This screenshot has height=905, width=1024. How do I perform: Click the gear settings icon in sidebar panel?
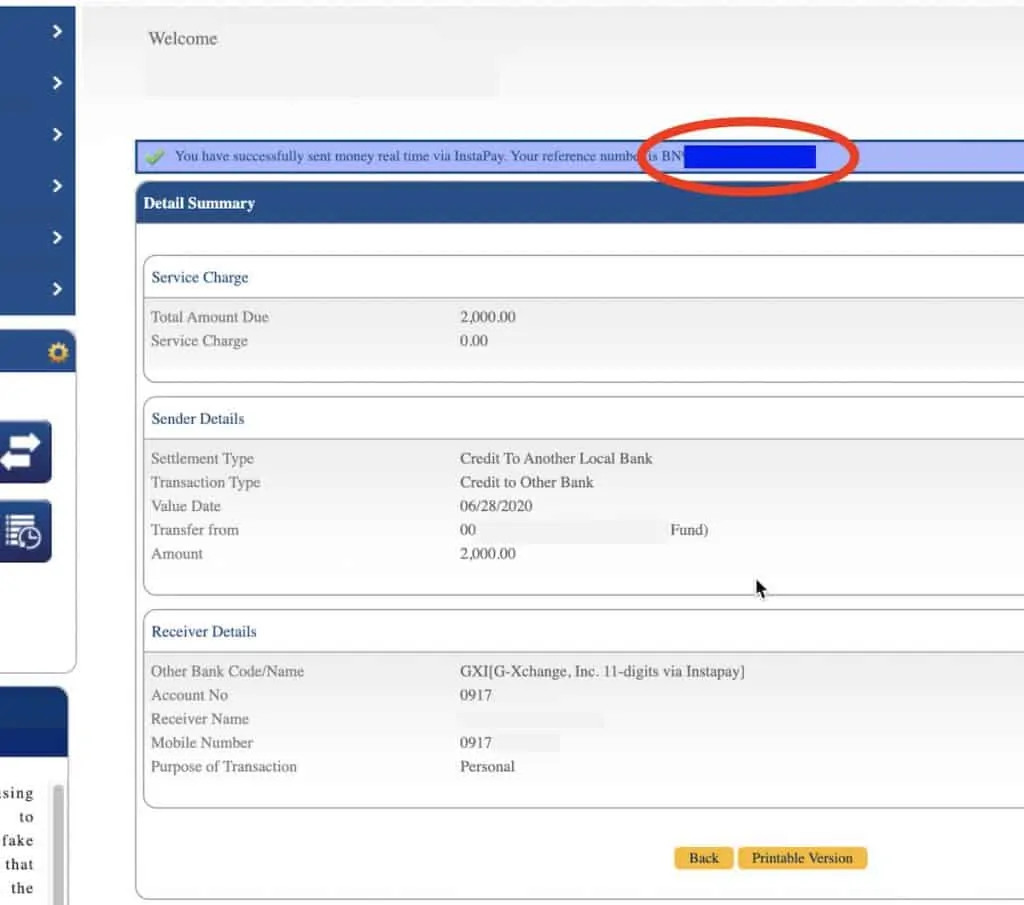58,353
